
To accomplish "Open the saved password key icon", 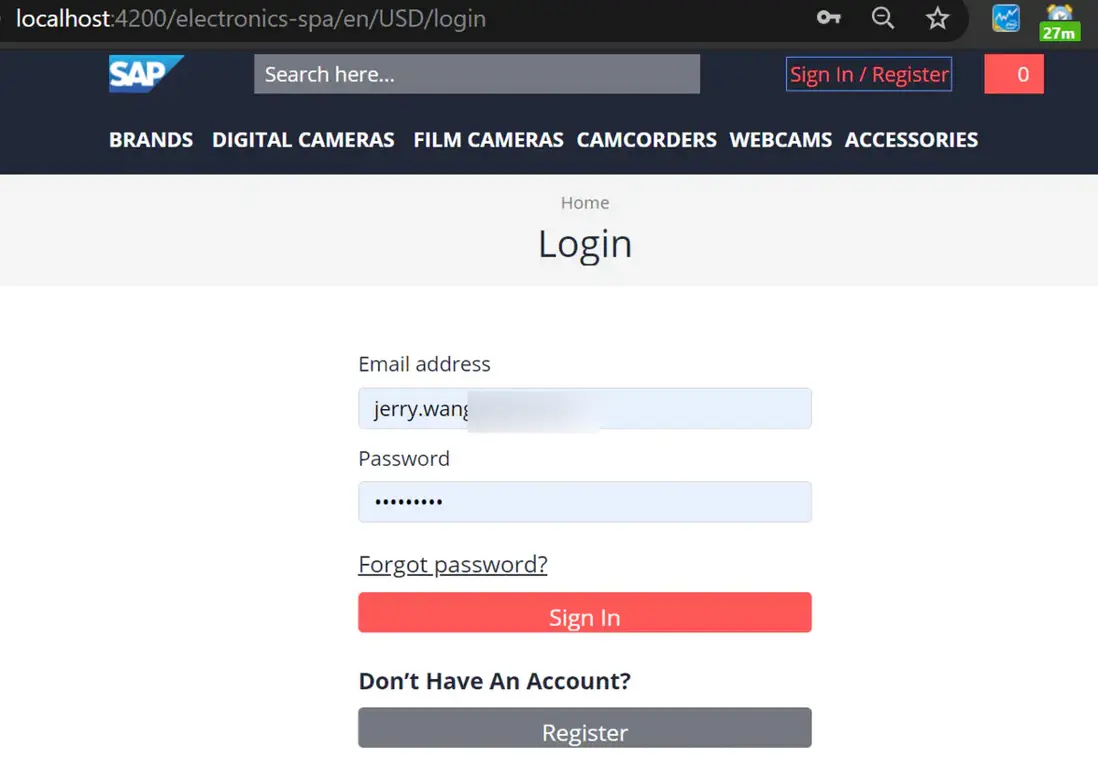I will (x=828, y=18).
